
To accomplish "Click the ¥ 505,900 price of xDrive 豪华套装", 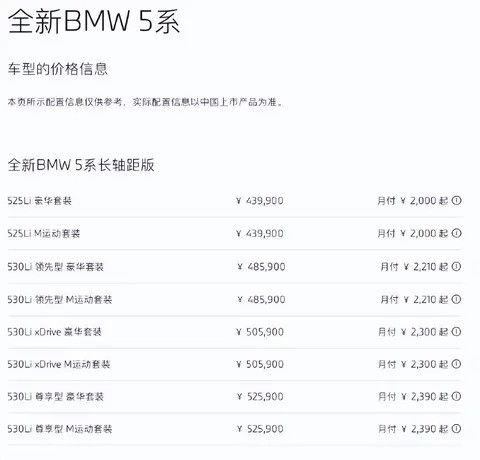I will pos(260,332).
